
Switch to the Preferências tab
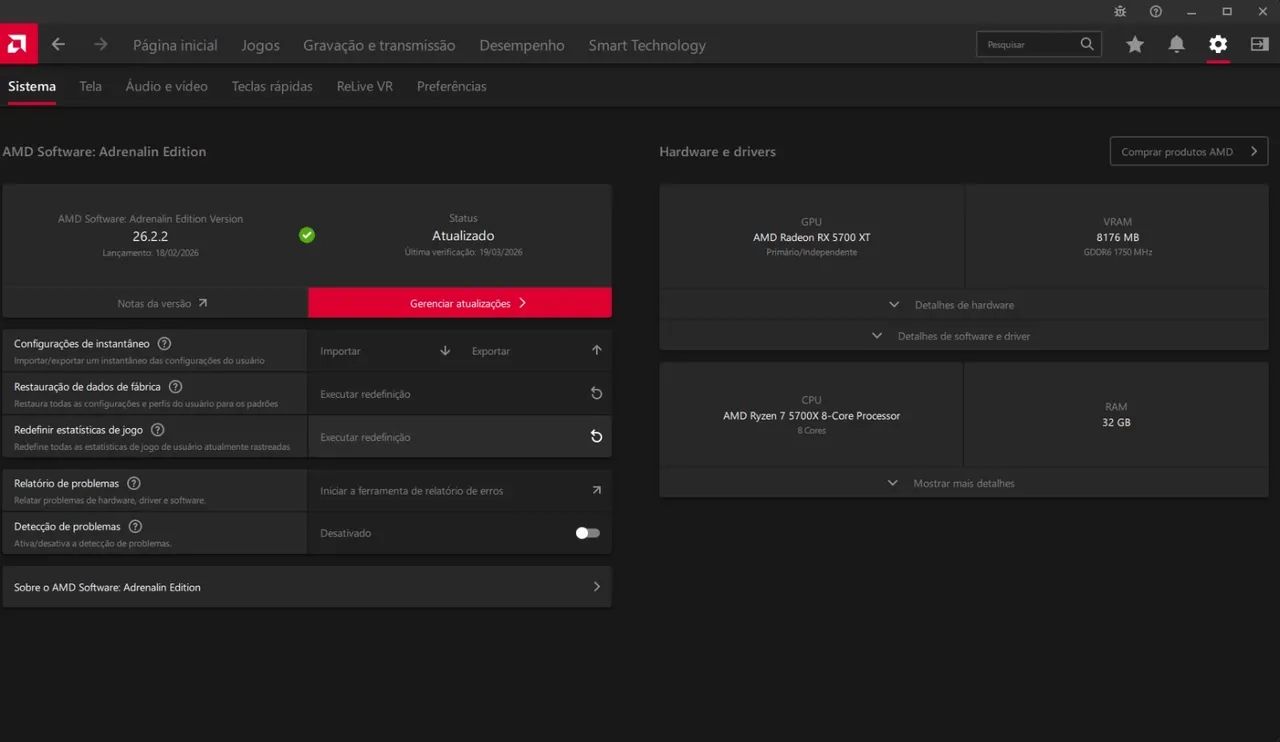452,87
